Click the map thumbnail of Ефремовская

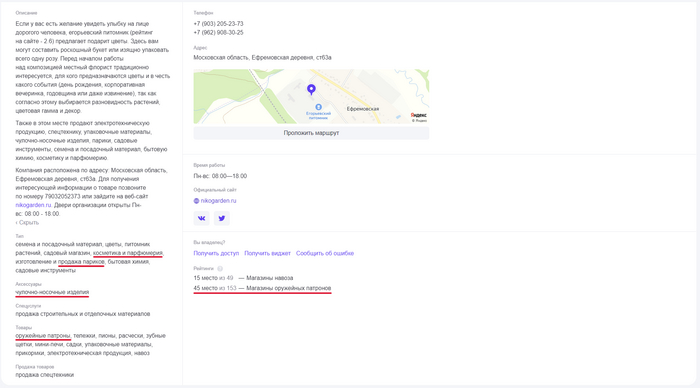tap(311, 96)
